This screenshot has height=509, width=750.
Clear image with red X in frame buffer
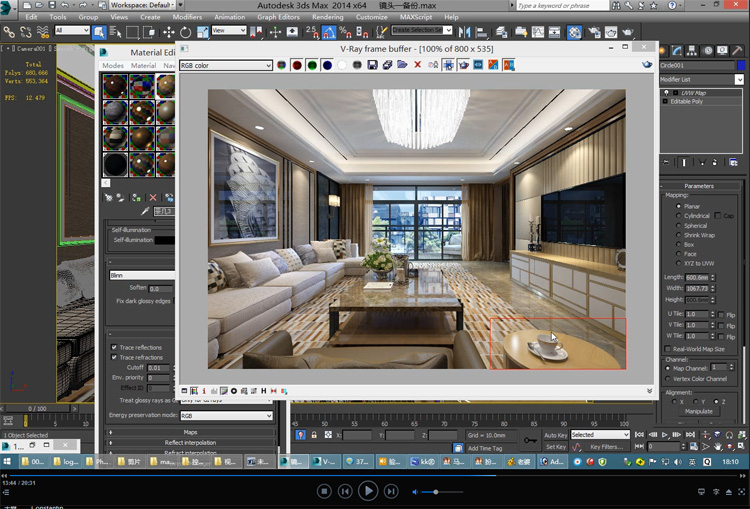[x=418, y=65]
